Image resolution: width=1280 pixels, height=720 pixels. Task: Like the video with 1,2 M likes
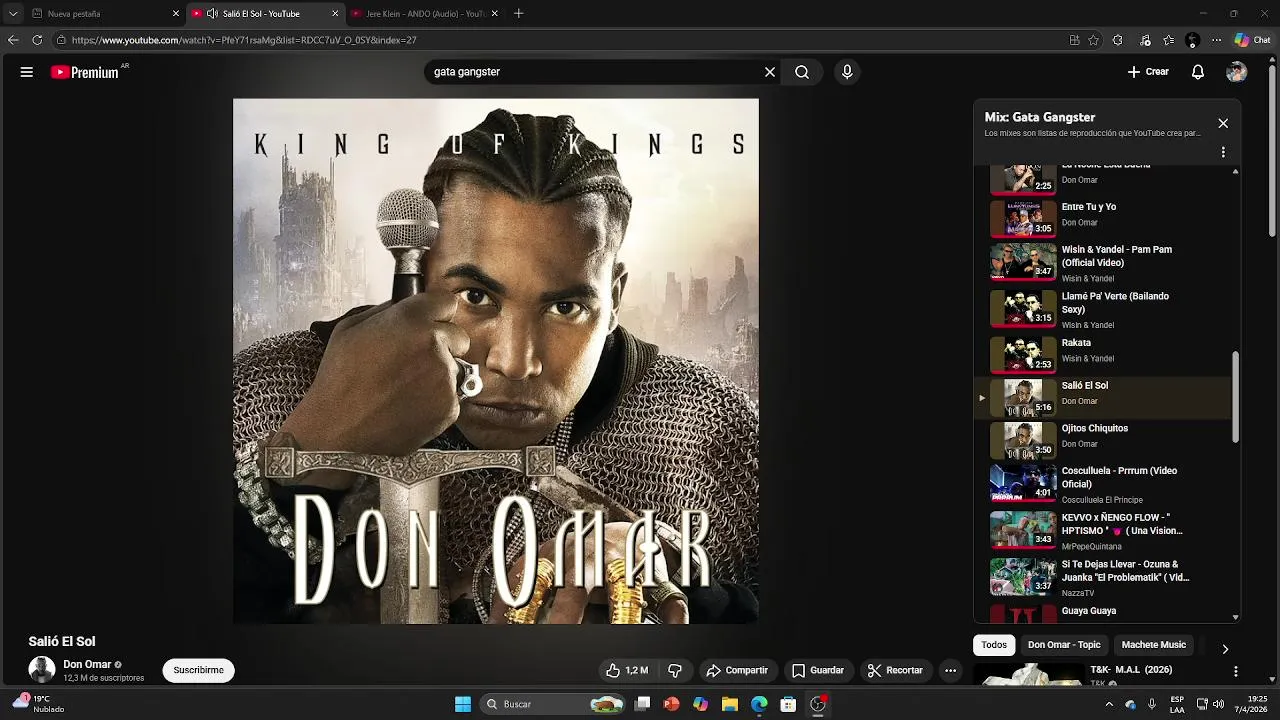click(627, 670)
